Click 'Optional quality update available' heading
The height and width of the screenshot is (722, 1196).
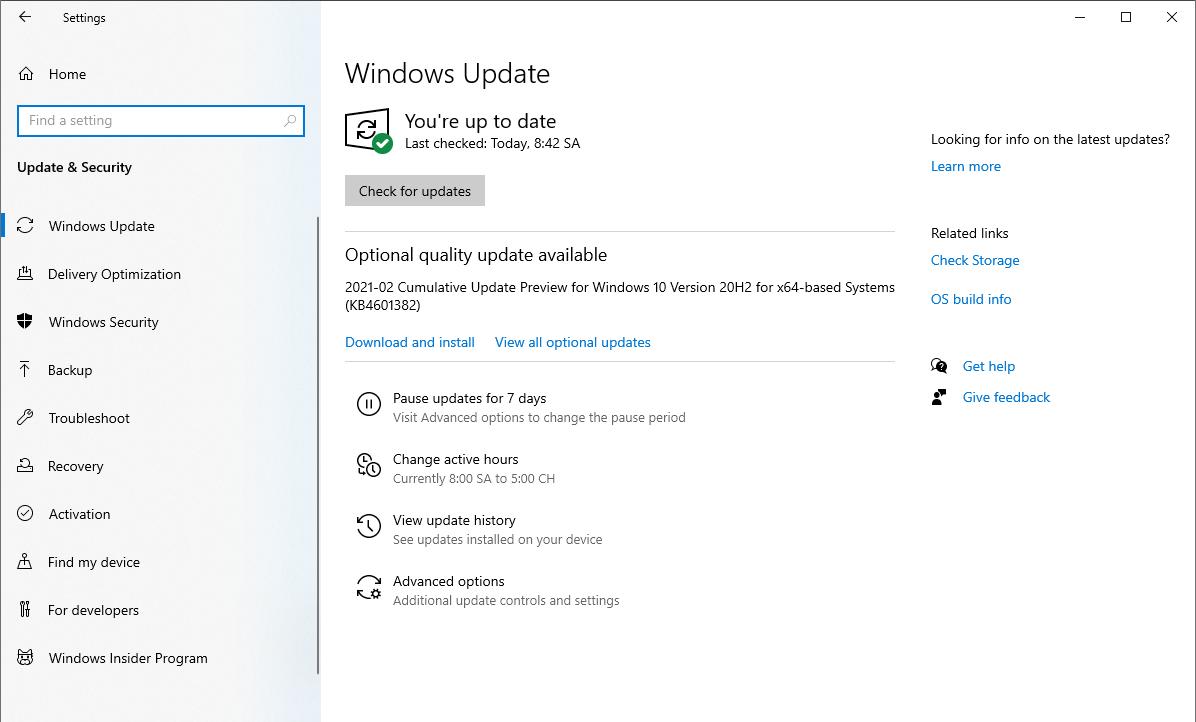476,255
